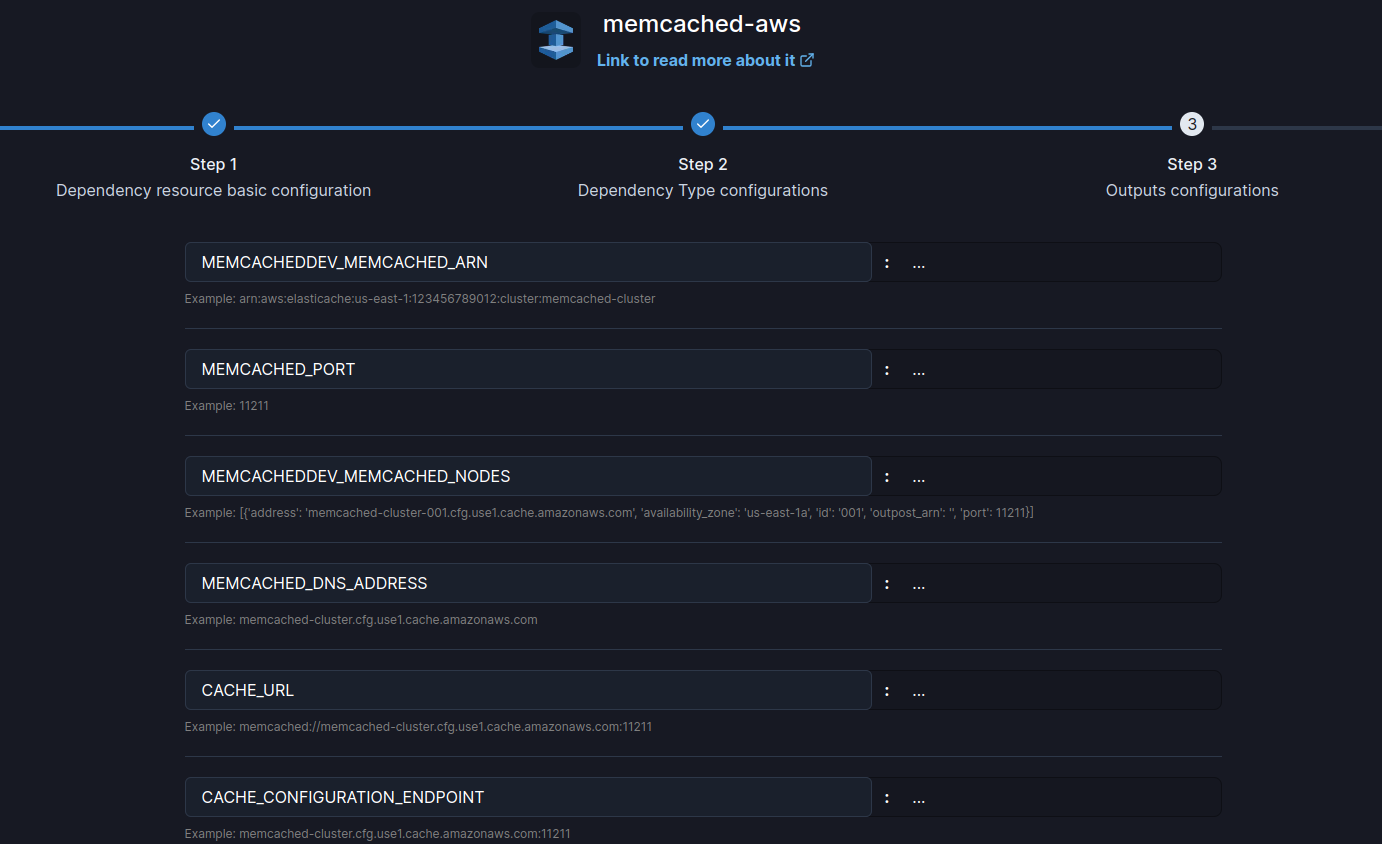Edit the MEMCACHEDDEV_MEMCACHED_NODES name field
The width and height of the screenshot is (1382, 844).
[x=528, y=476]
